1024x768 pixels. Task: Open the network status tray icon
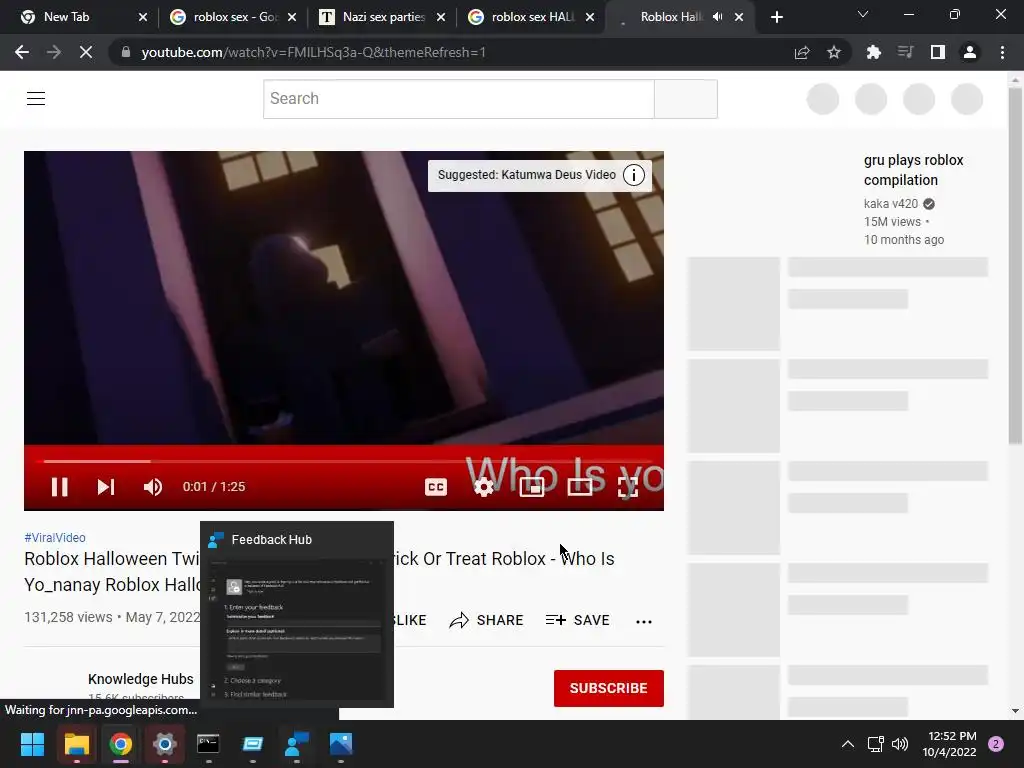point(875,744)
